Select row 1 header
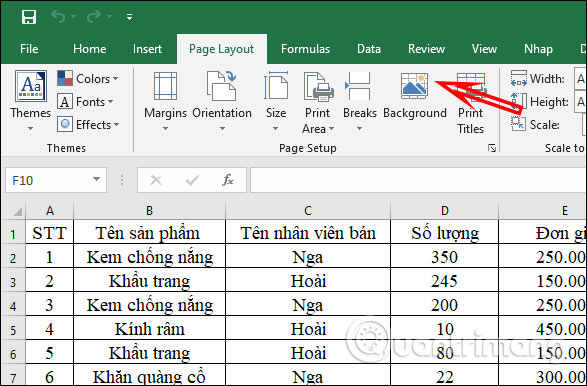This screenshot has height=386, width=587. 13,233
